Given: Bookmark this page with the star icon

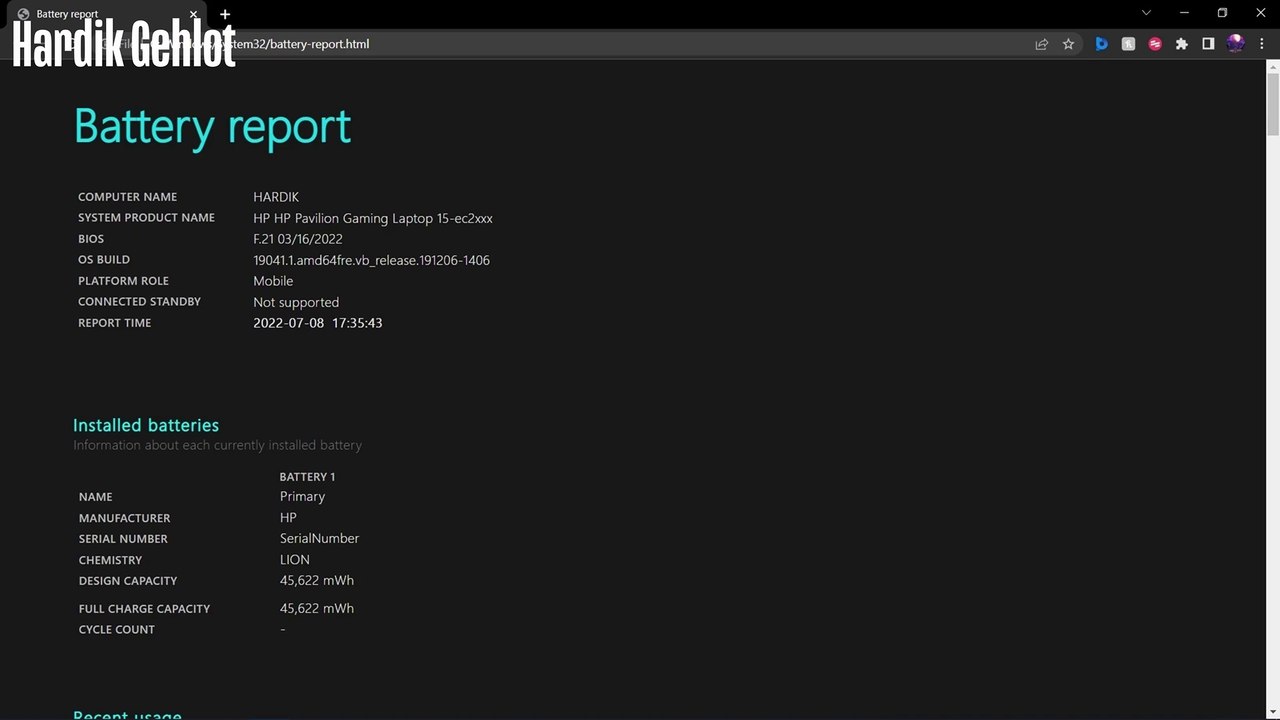Looking at the screenshot, I should [x=1068, y=44].
